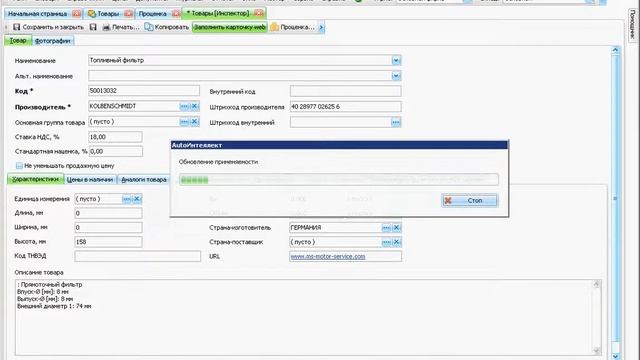Close the Начальная страница tab
This screenshot has width=640, height=360.
tap(76, 14)
